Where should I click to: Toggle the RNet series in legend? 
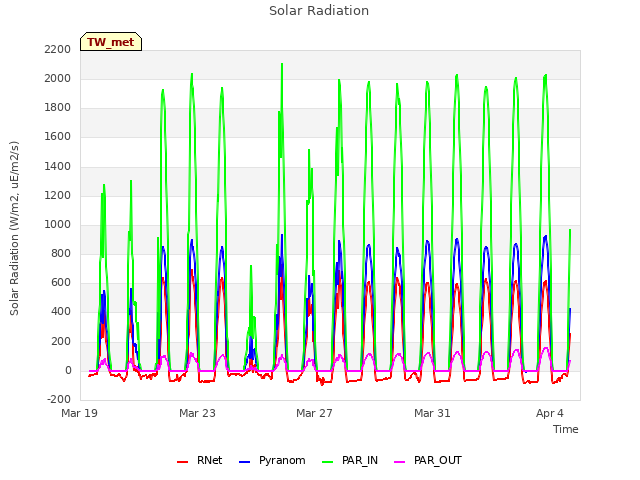[x=200, y=460]
